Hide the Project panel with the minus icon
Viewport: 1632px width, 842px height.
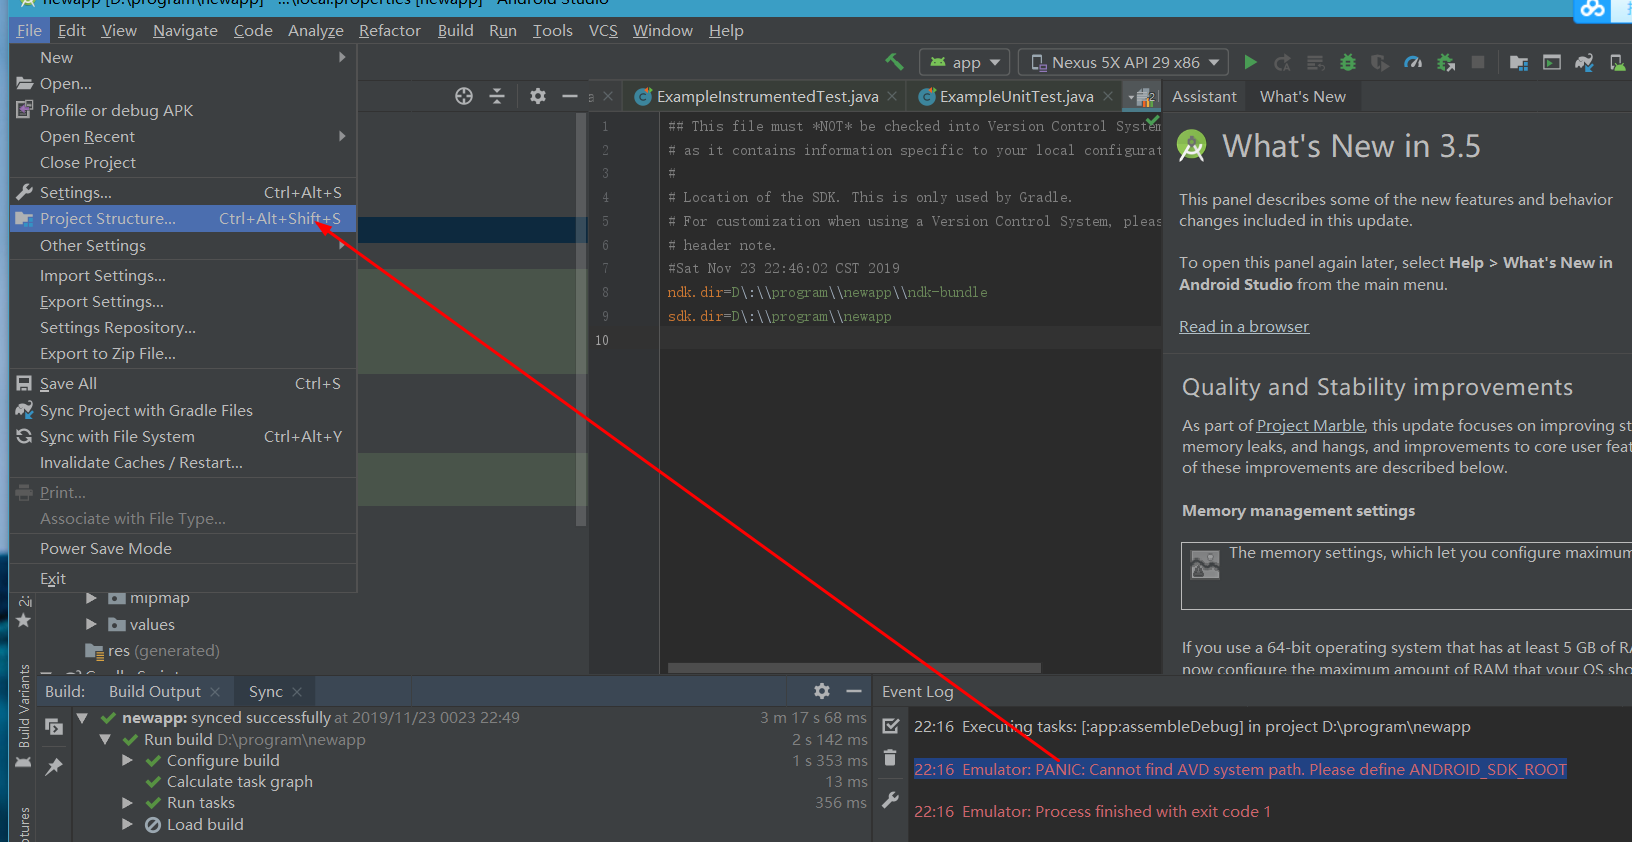[570, 96]
